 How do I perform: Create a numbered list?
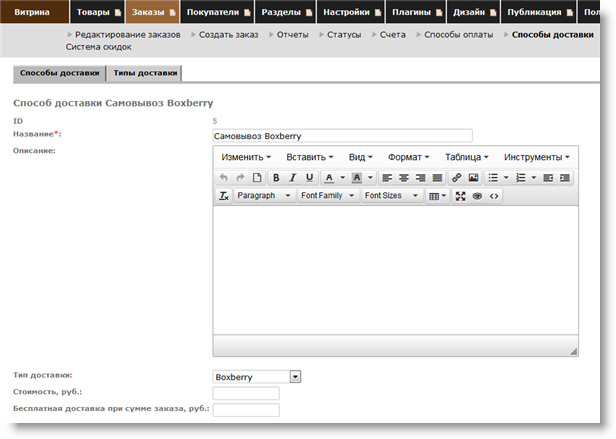point(521,178)
